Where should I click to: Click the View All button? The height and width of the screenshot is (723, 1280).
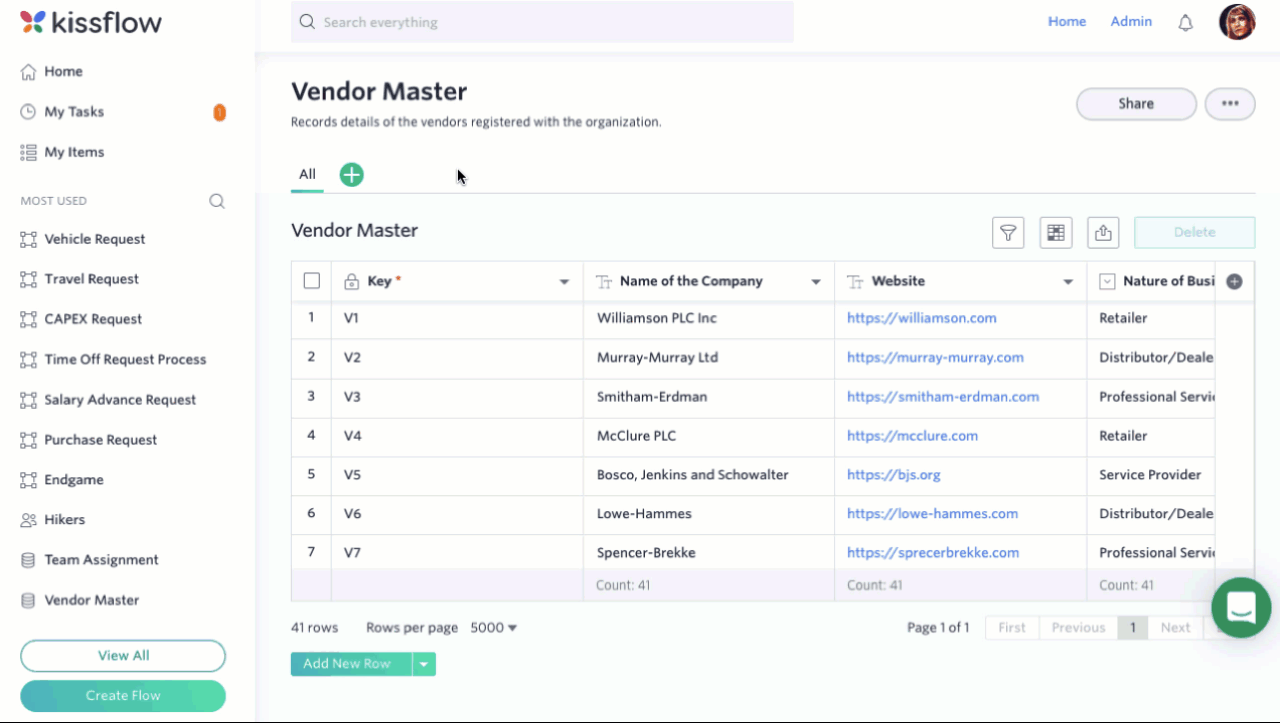[x=123, y=656]
